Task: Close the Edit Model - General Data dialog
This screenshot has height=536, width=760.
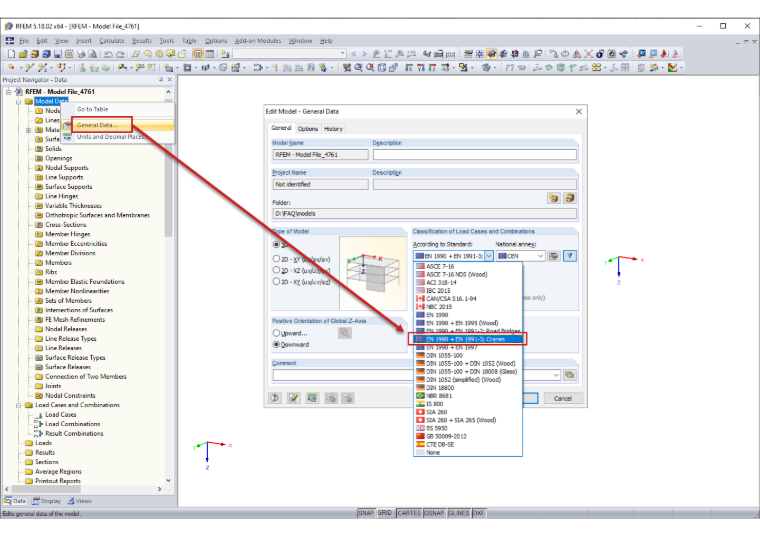Action: pyautogui.click(x=579, y=111)
